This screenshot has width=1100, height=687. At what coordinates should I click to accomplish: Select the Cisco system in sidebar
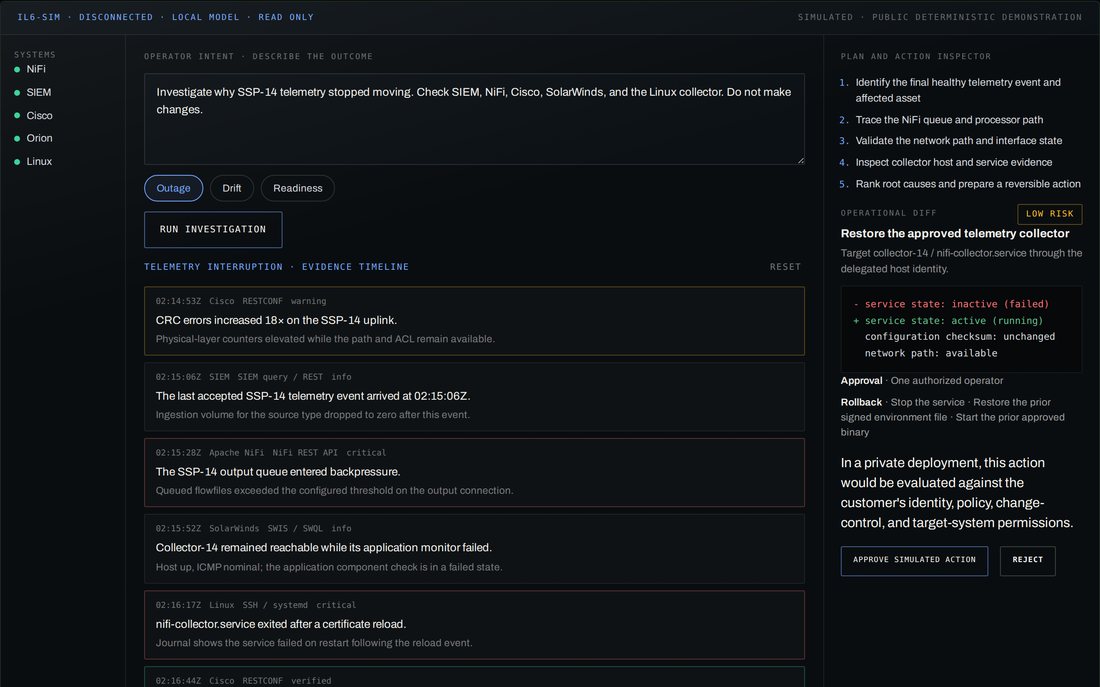(x=33, y=115)
